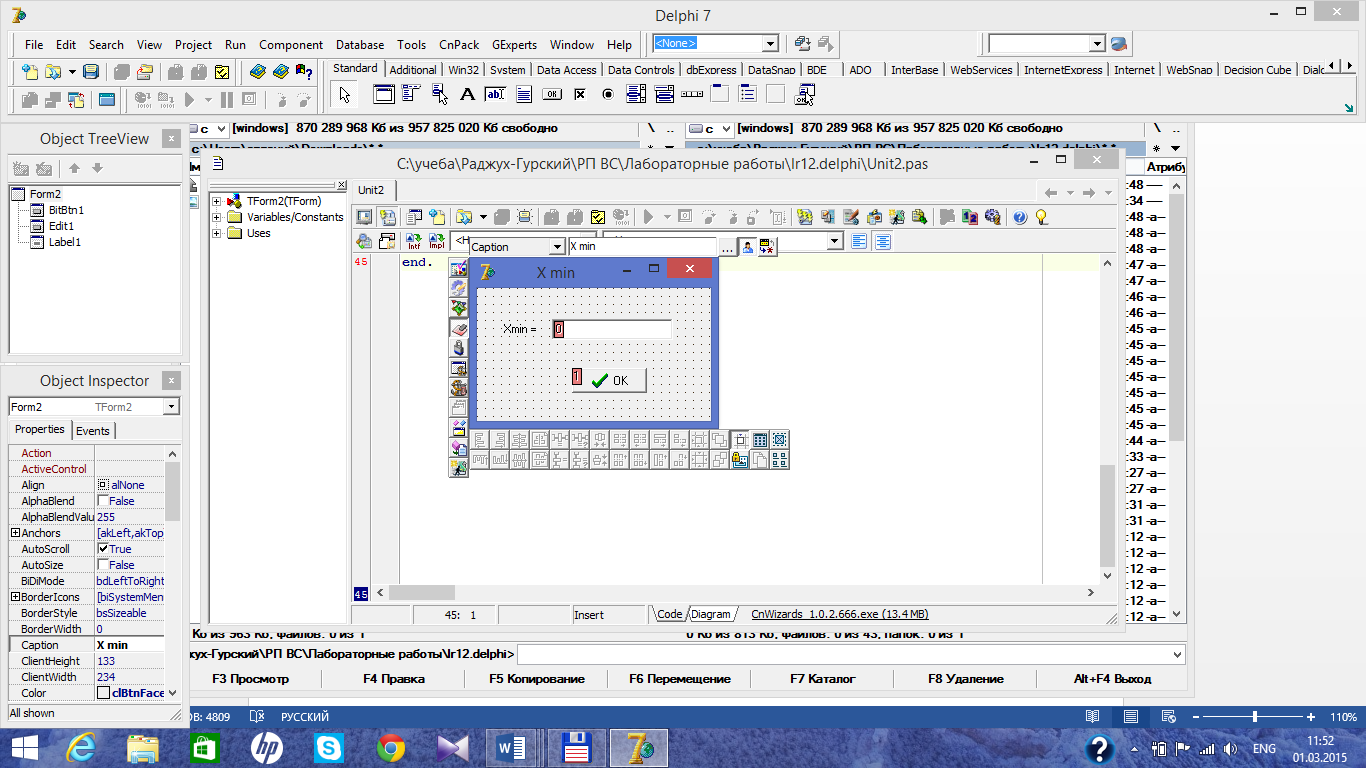Toggle the AutoScroll checkbox
The height and width of the screenshot is (768, 1366).
point(103,549)
